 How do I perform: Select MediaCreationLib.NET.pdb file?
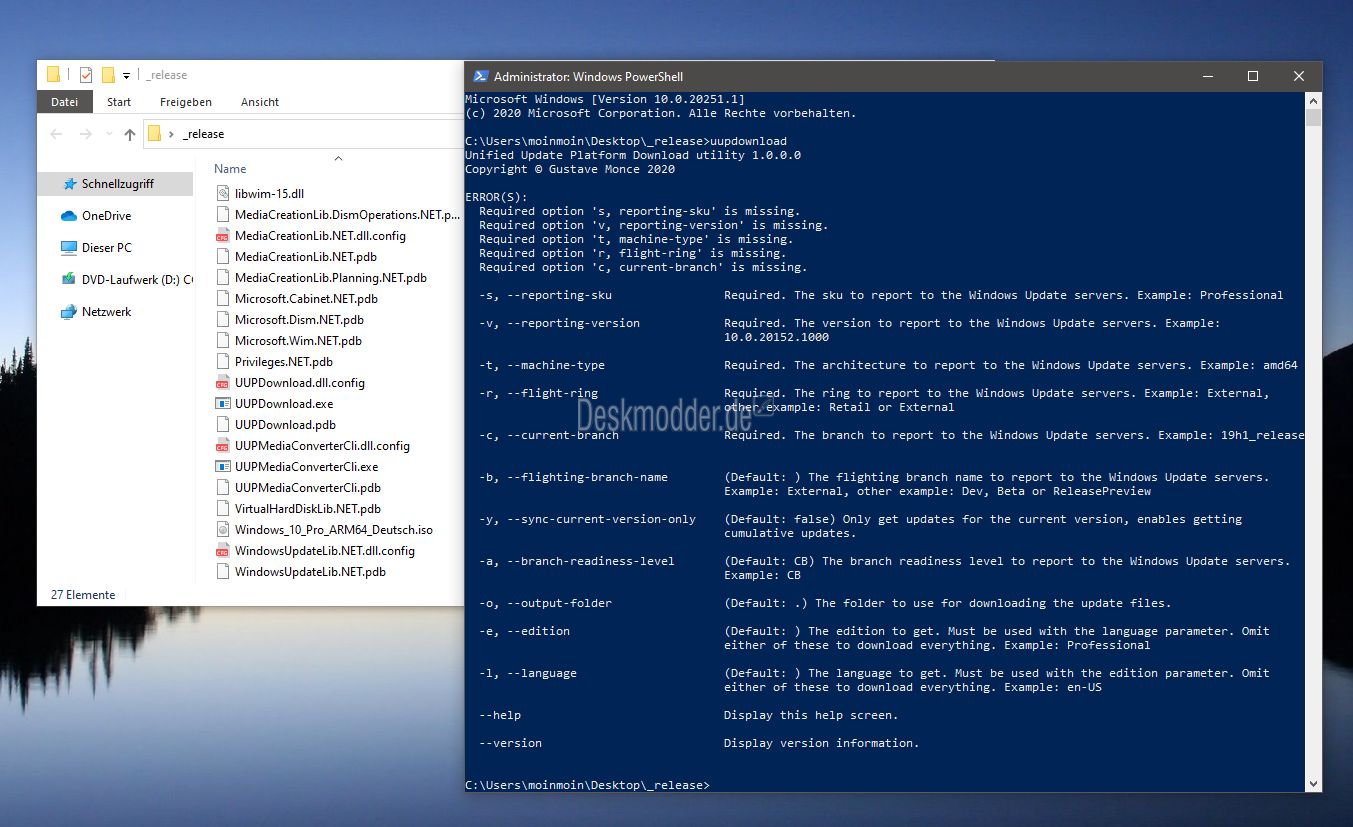pos(306,256)
